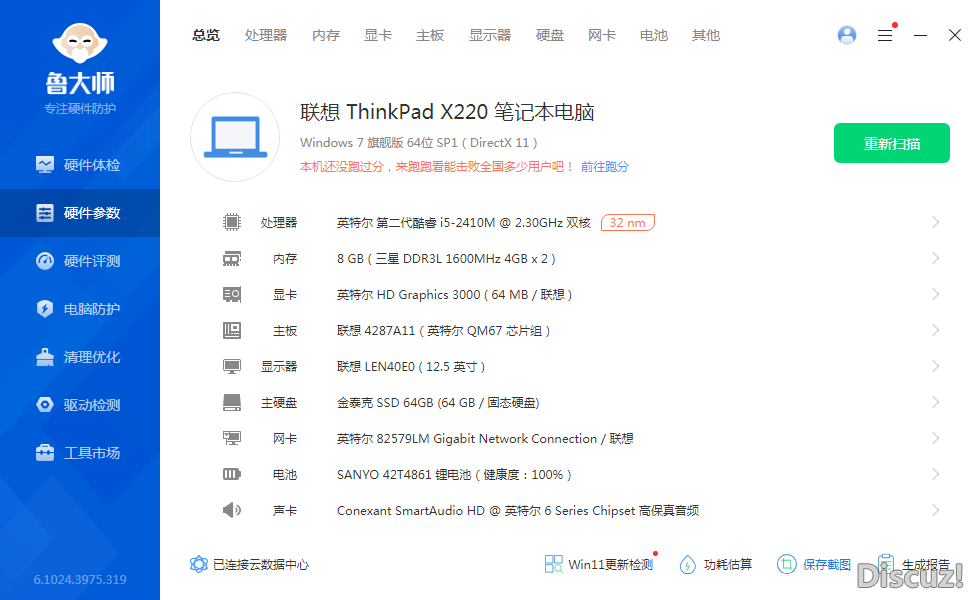The image size is (980, 600).
Task: Switch to the 处理器 tab
Action: click(266, 35)
